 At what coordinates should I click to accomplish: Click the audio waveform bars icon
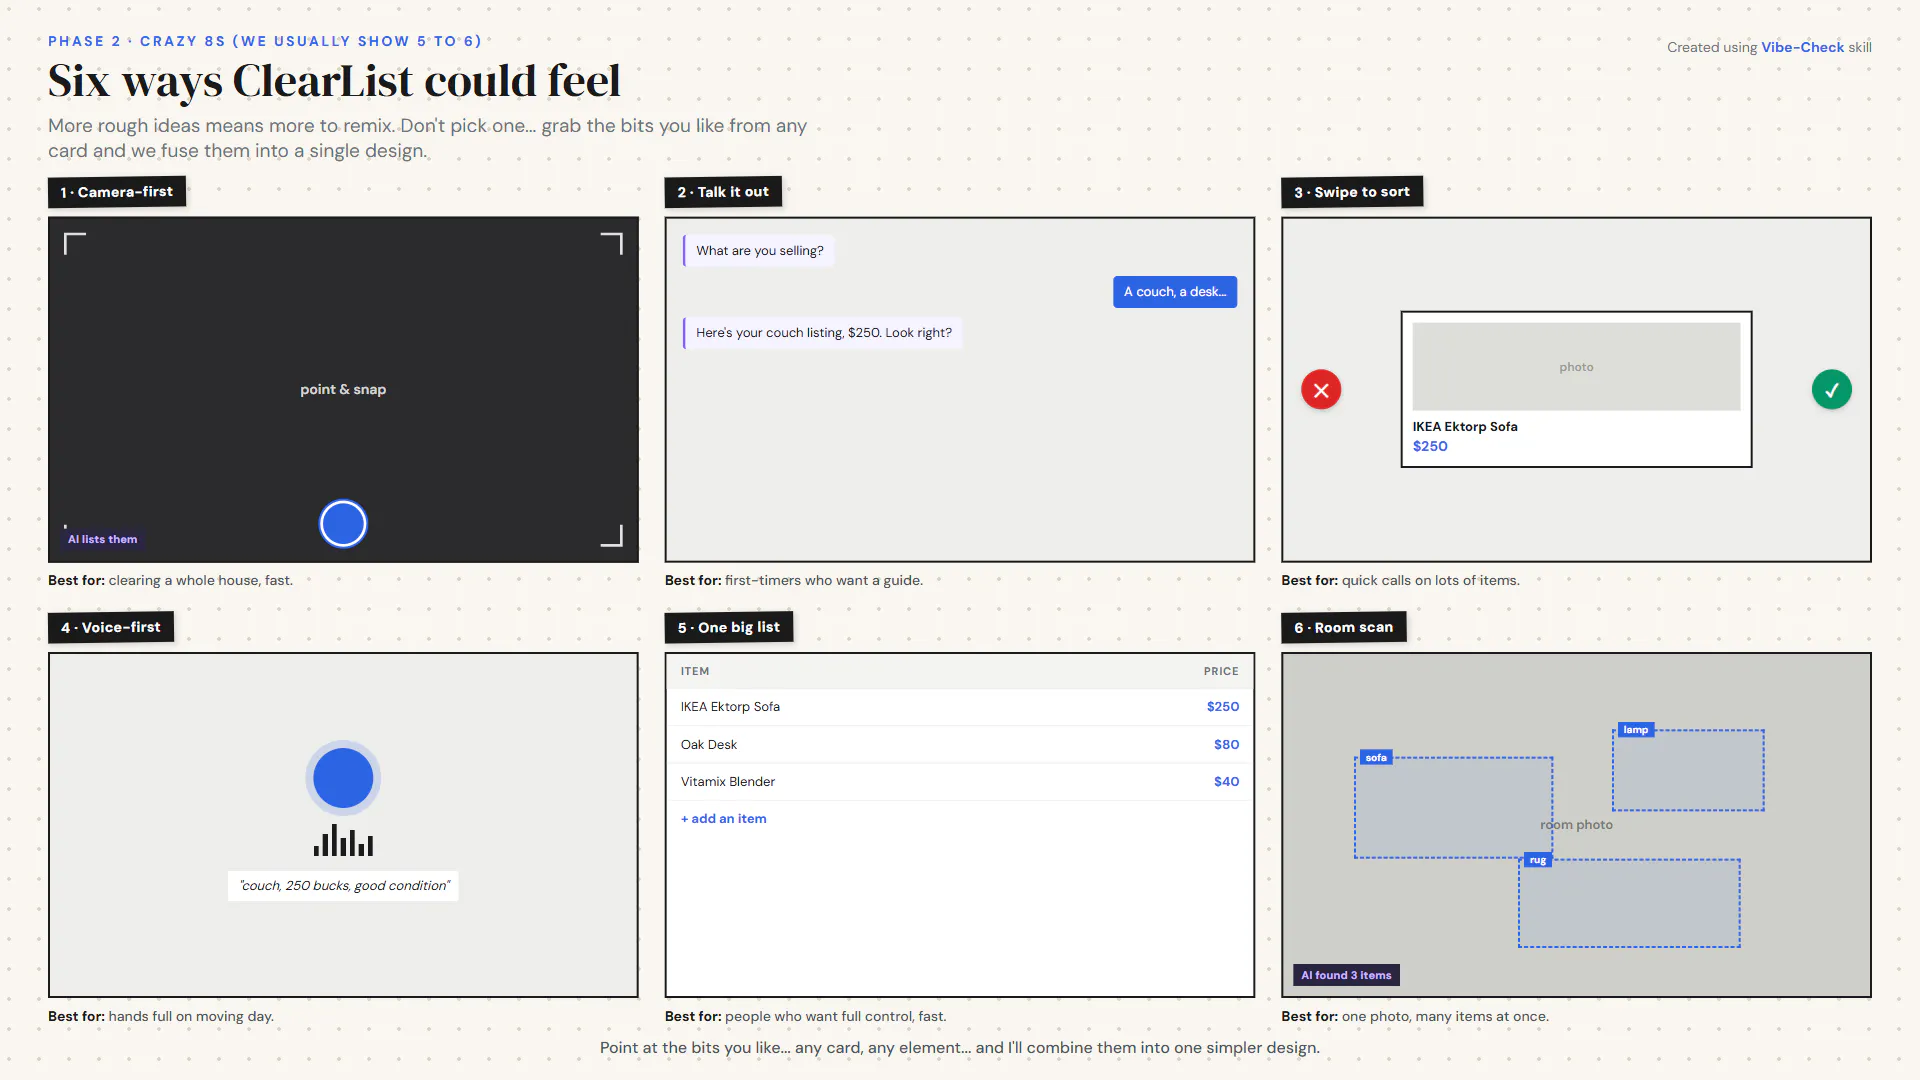tap(343, 840)
